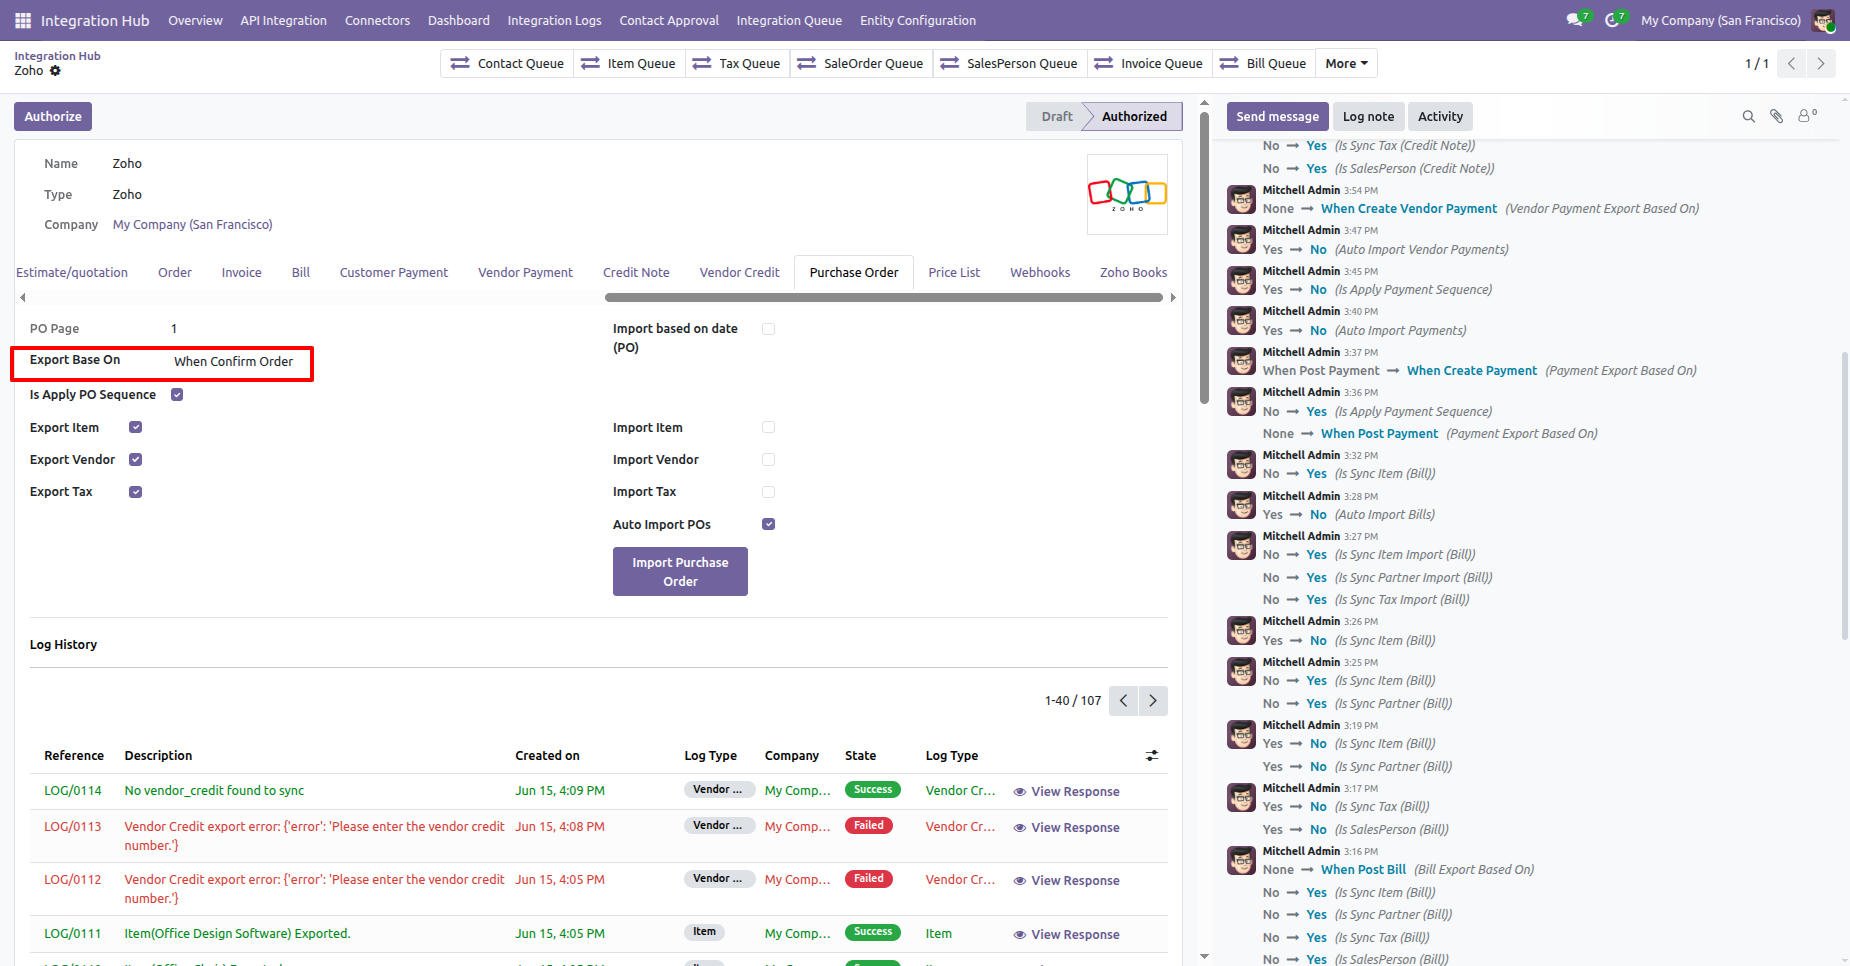1850x966 pixels.
Task: Open My Company (San Francisco) company link
Action: pyautogui.click(x=192, y=225)
